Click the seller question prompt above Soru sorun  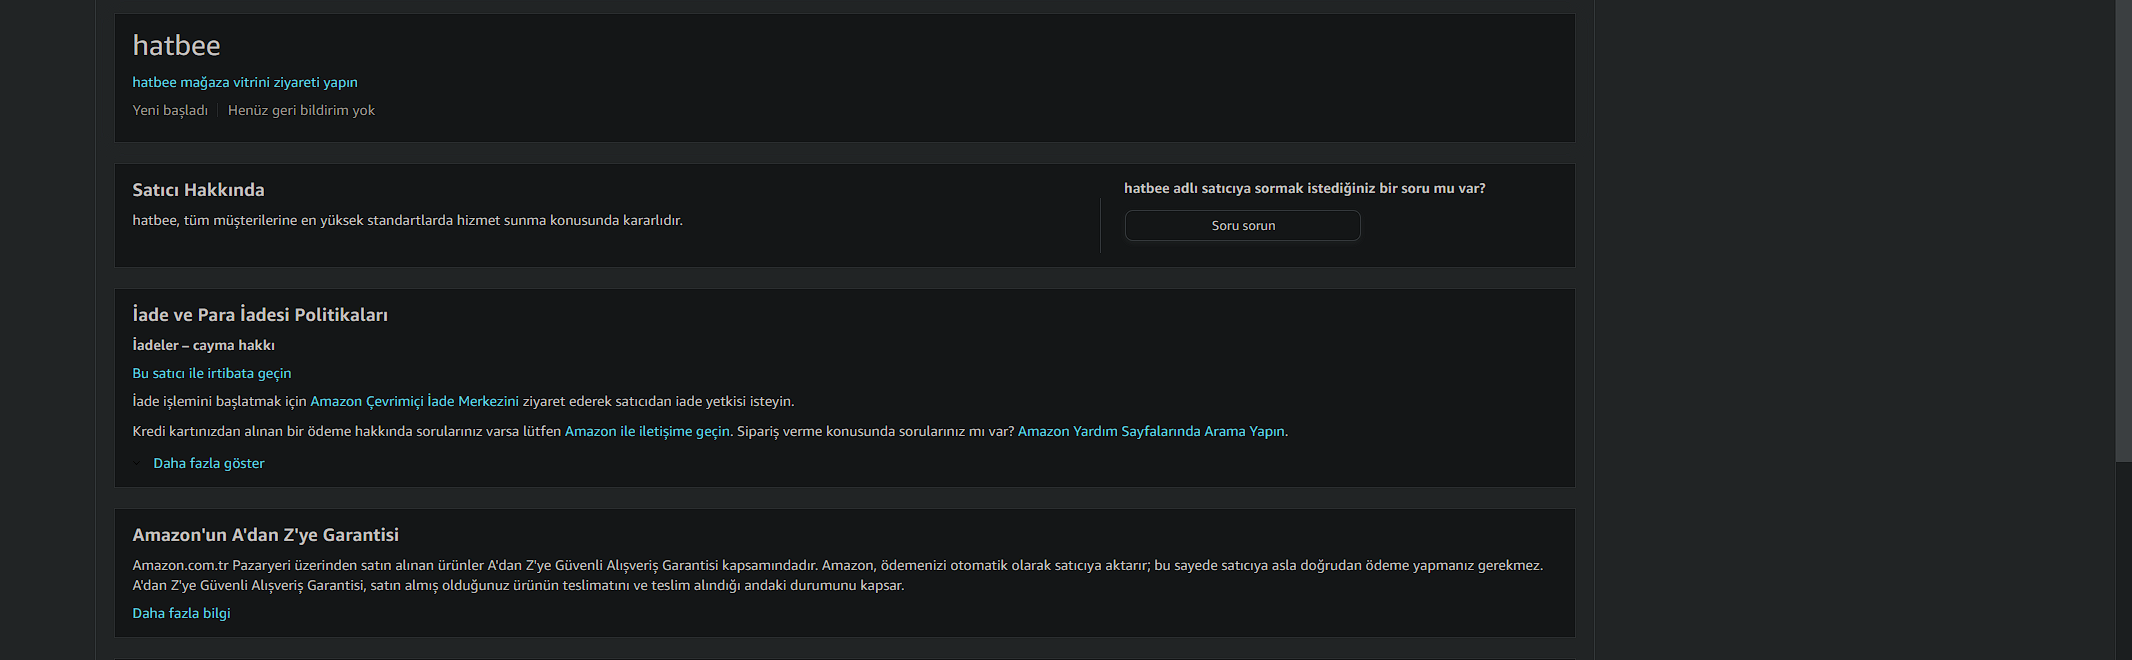click(x=1304, y=188)
